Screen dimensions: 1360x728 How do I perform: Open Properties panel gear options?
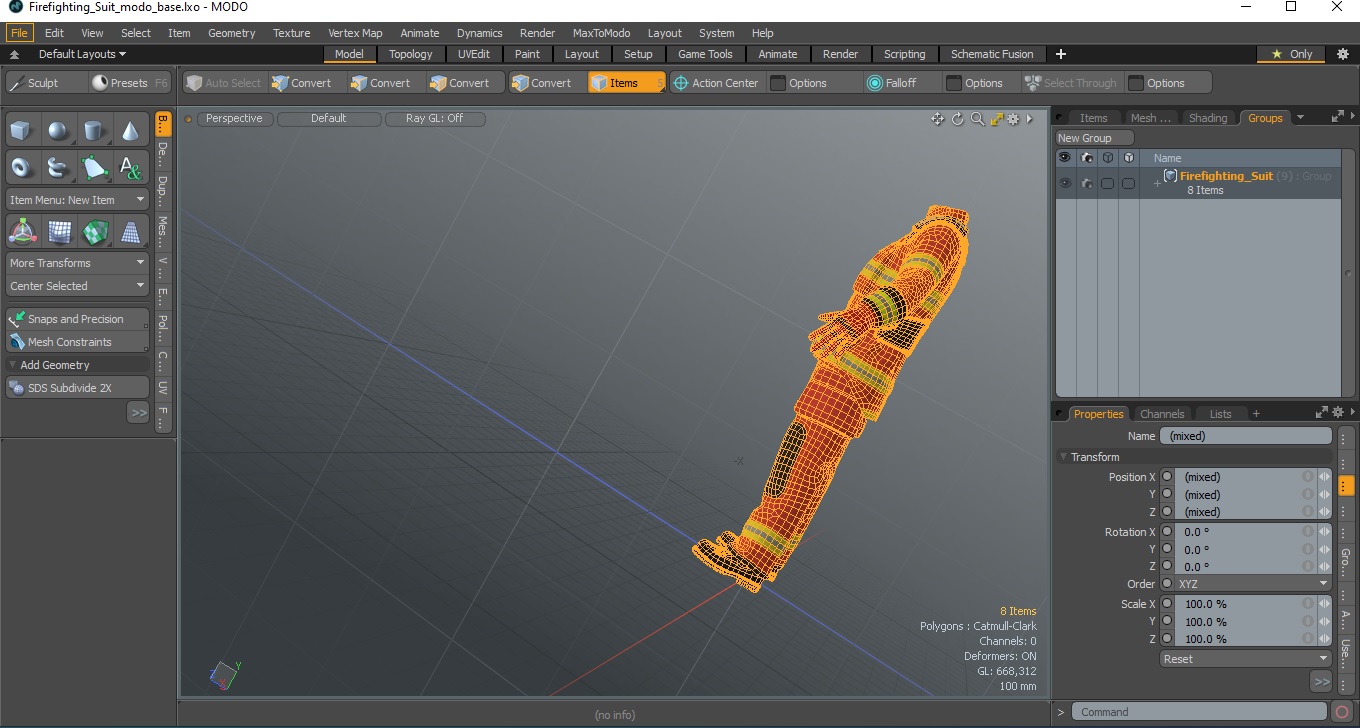click(x=1337, y=412)
